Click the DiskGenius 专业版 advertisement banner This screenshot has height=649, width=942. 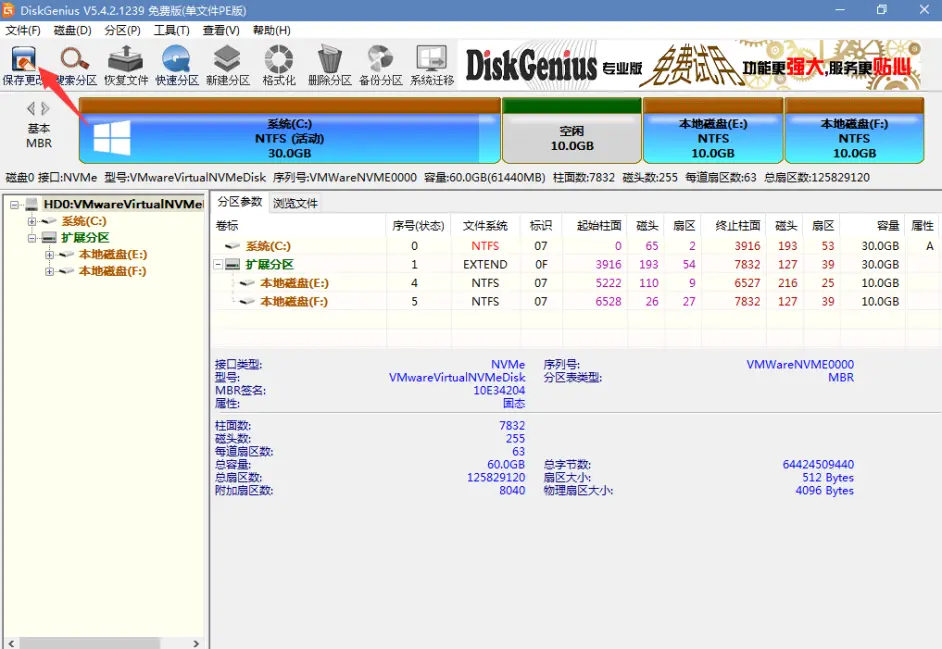692,65
